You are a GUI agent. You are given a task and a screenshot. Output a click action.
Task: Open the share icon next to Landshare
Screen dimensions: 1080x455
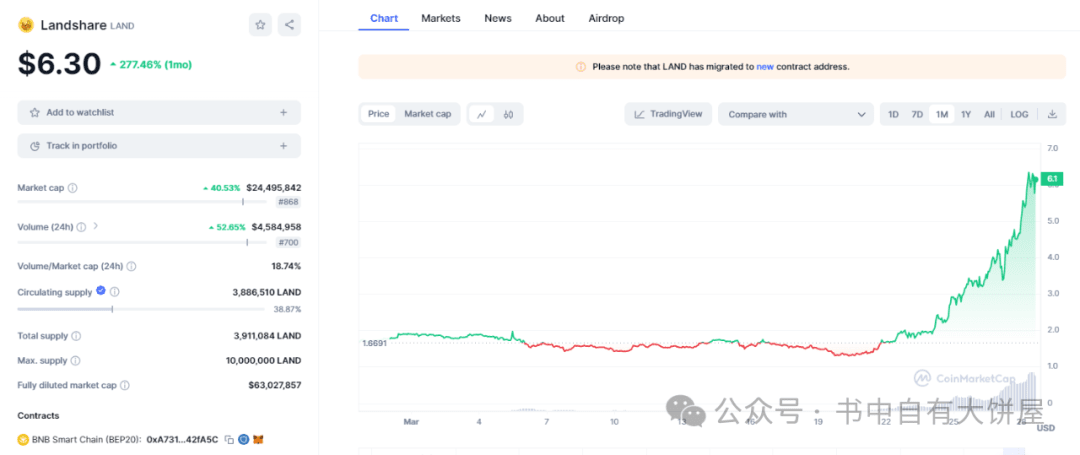289,25
